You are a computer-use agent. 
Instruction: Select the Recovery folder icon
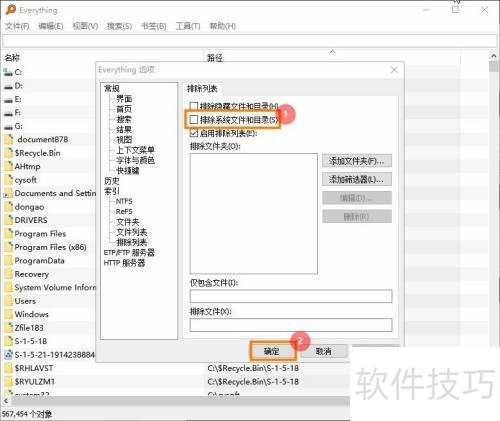pyautogui.click(x=9, y=274)
